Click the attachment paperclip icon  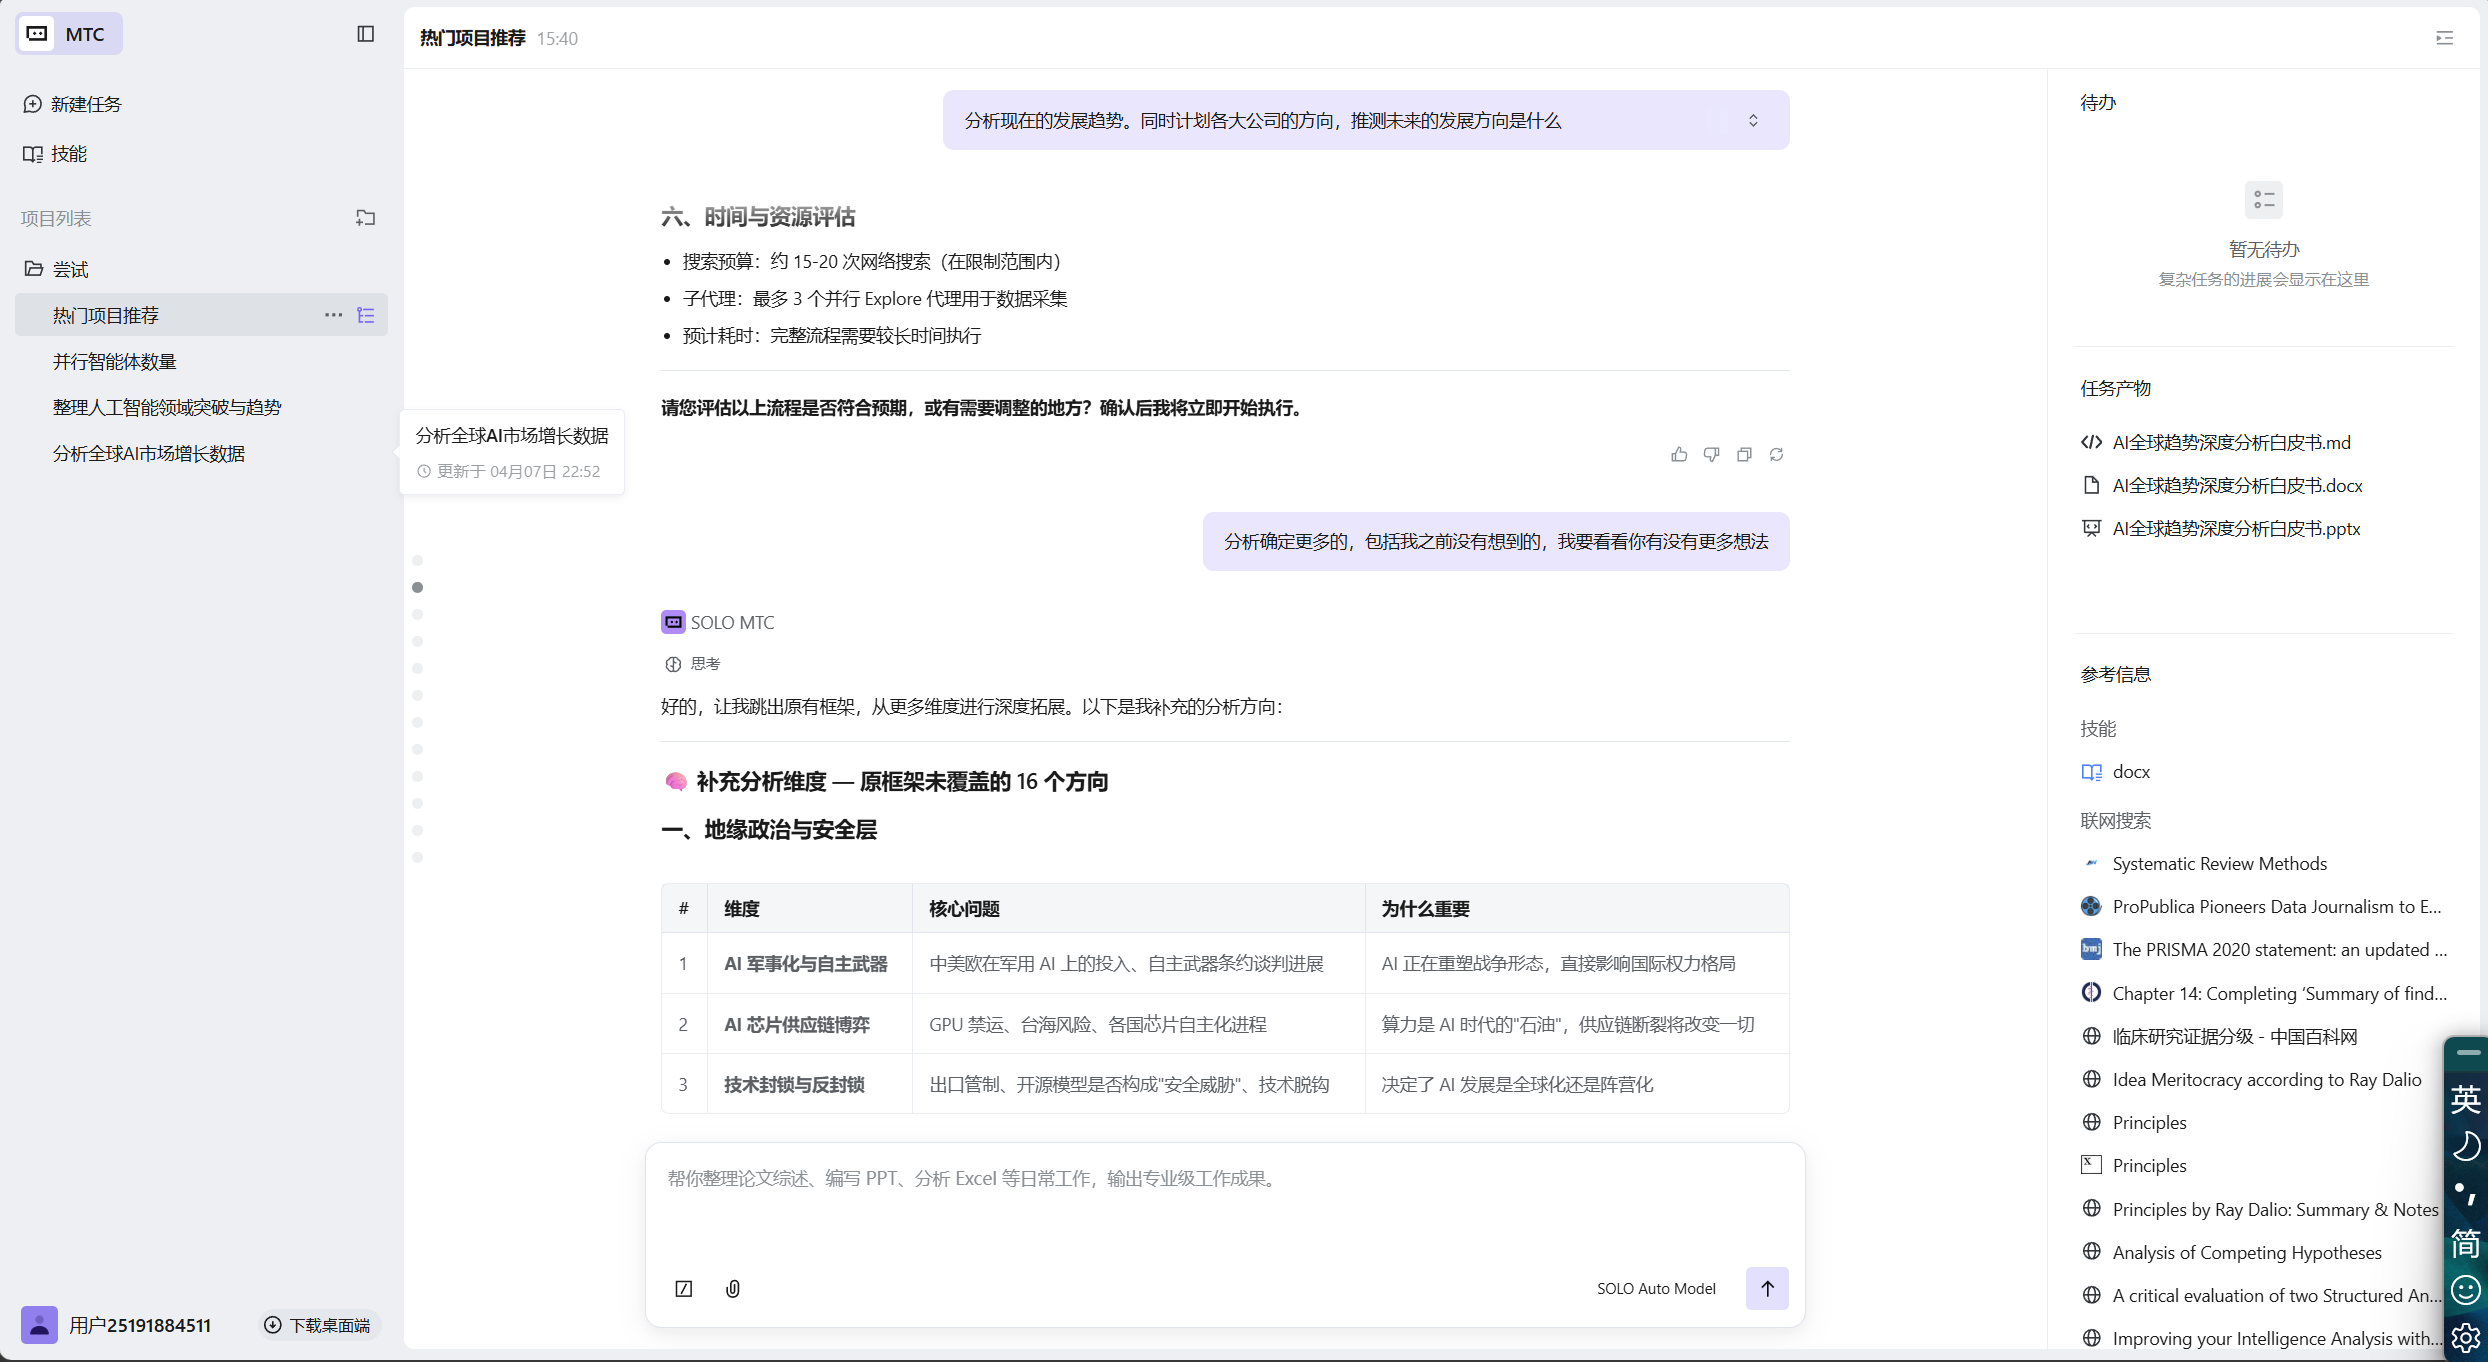733,1288
